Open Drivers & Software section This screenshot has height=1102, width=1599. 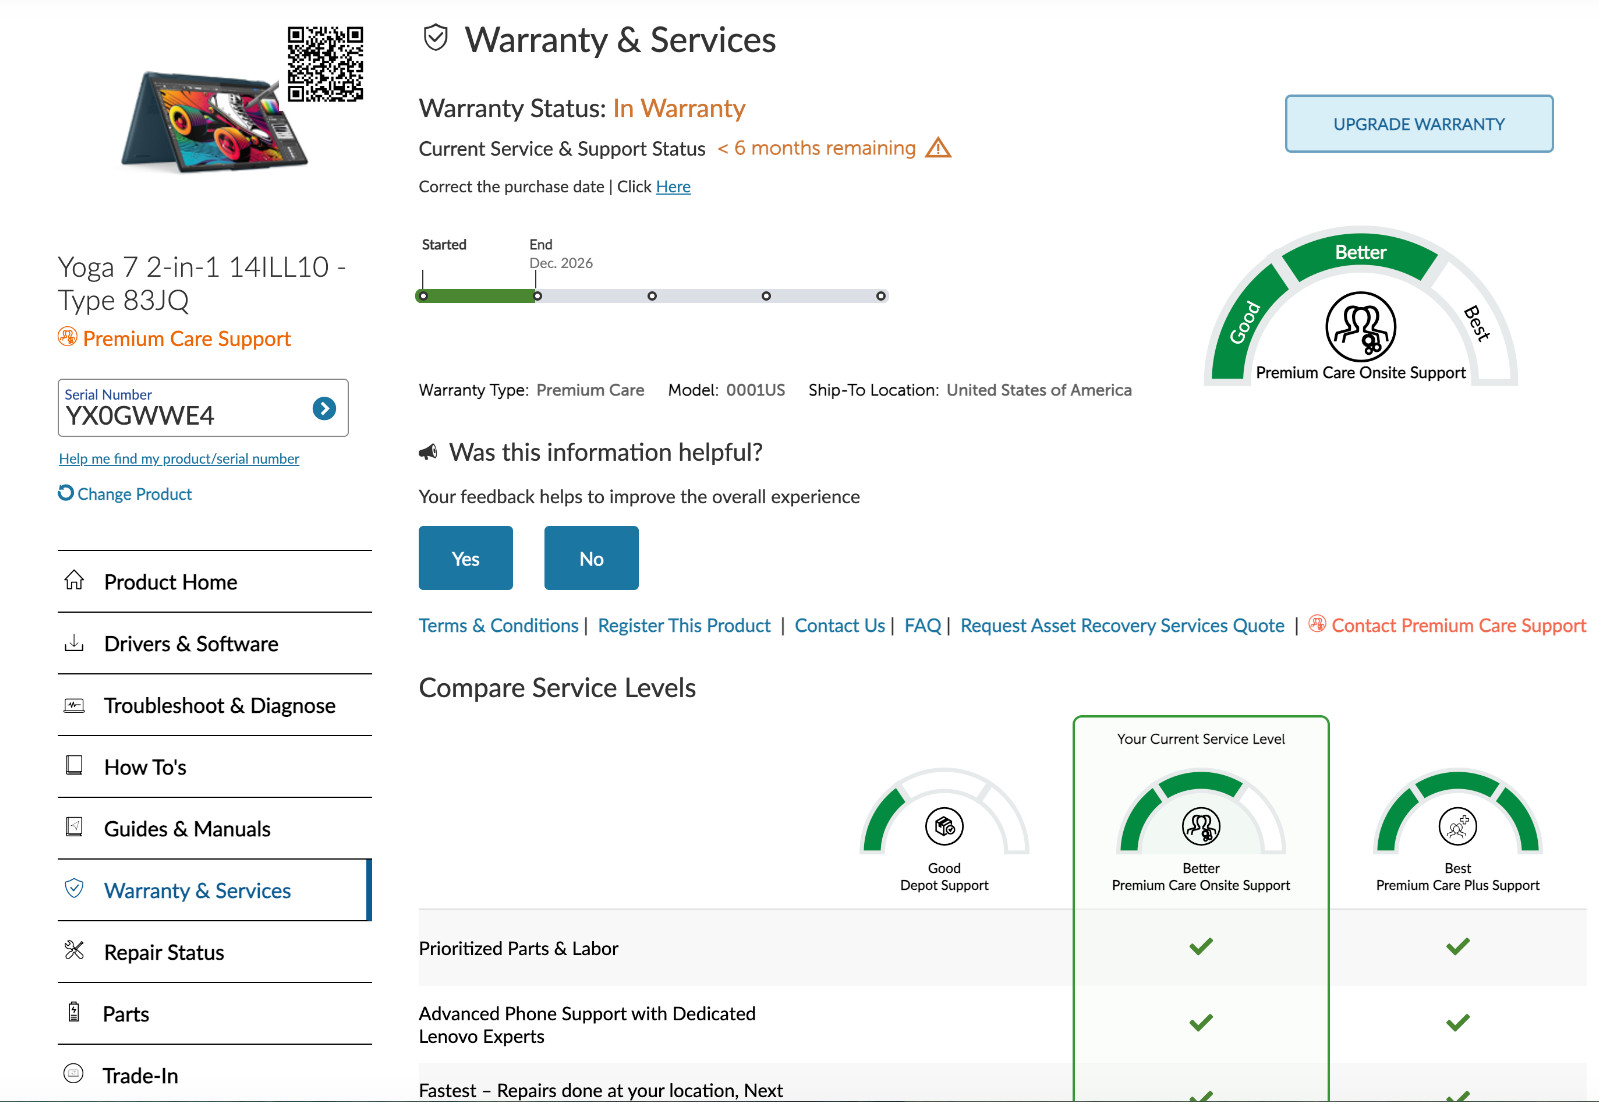coord(215,644)
